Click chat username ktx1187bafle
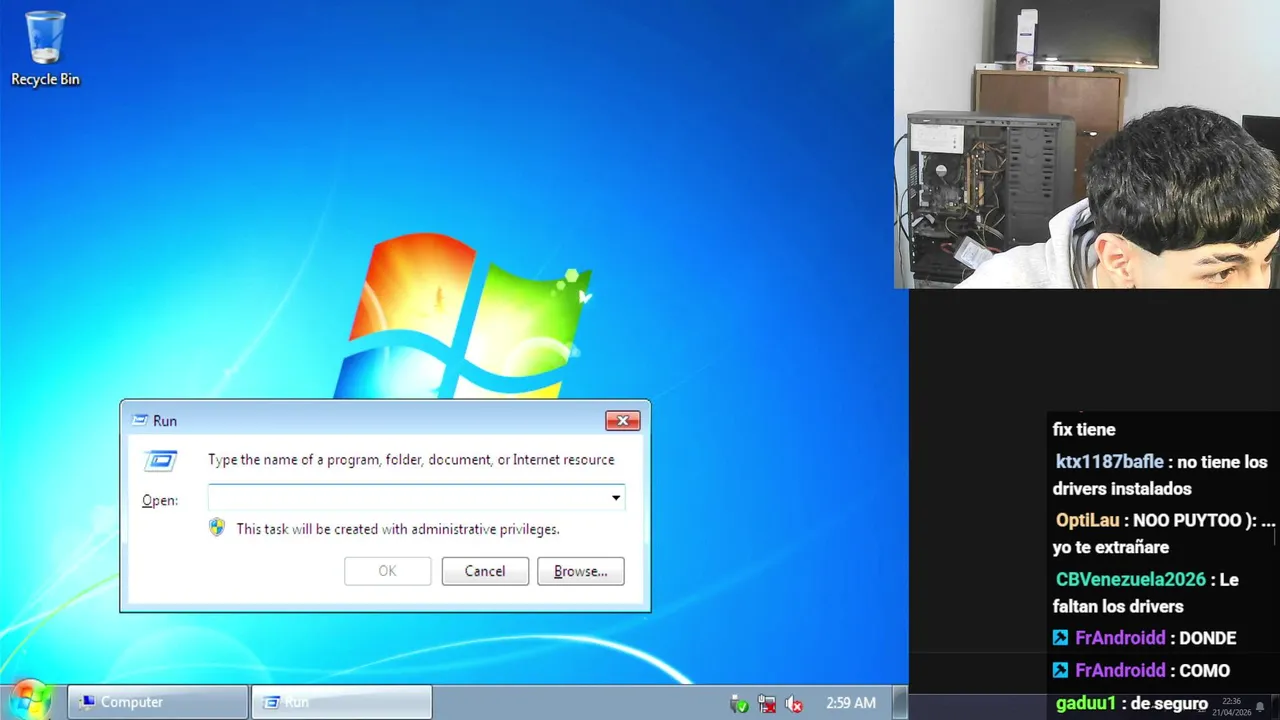Screen dimensions: 1280x720 tap(1110, 462)
